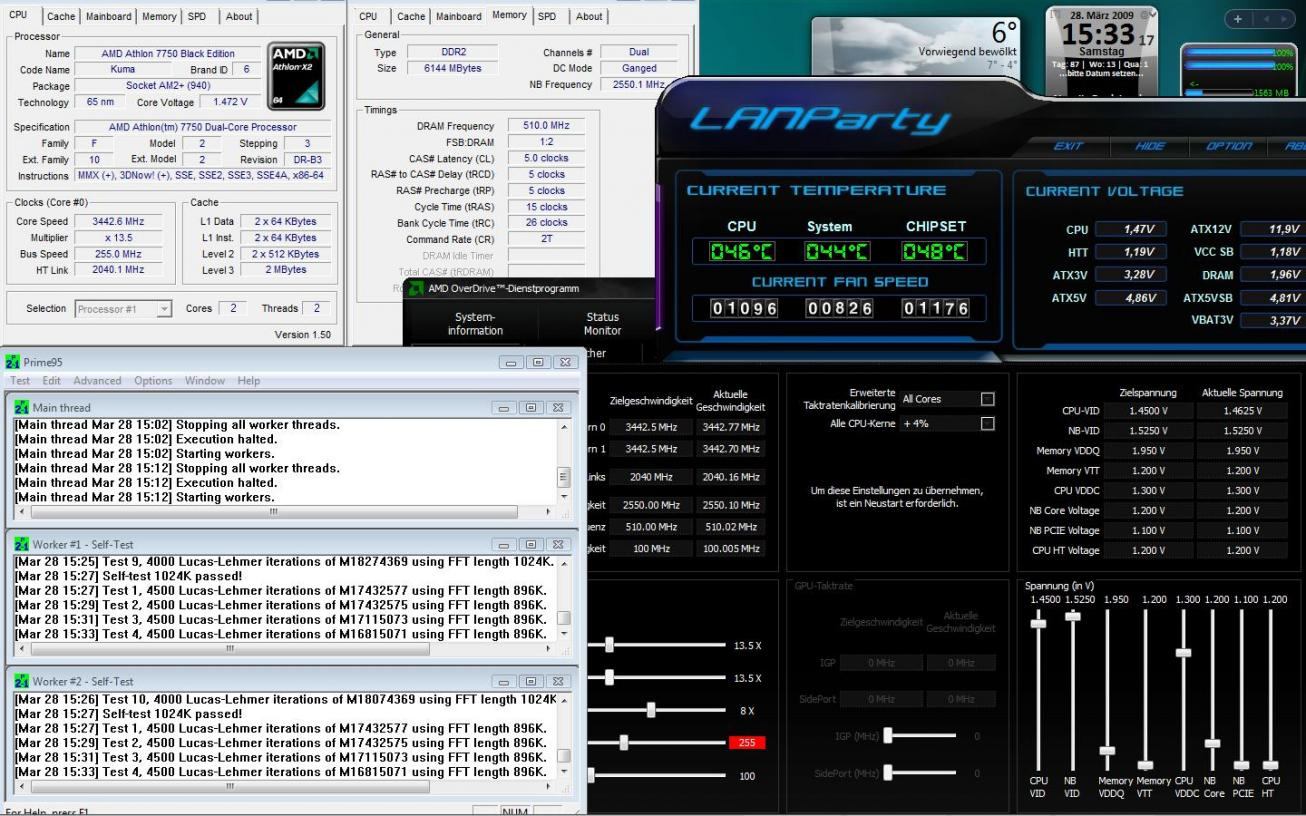
Task: Open the Test menu in Prime95
Action: pos(20,381)
